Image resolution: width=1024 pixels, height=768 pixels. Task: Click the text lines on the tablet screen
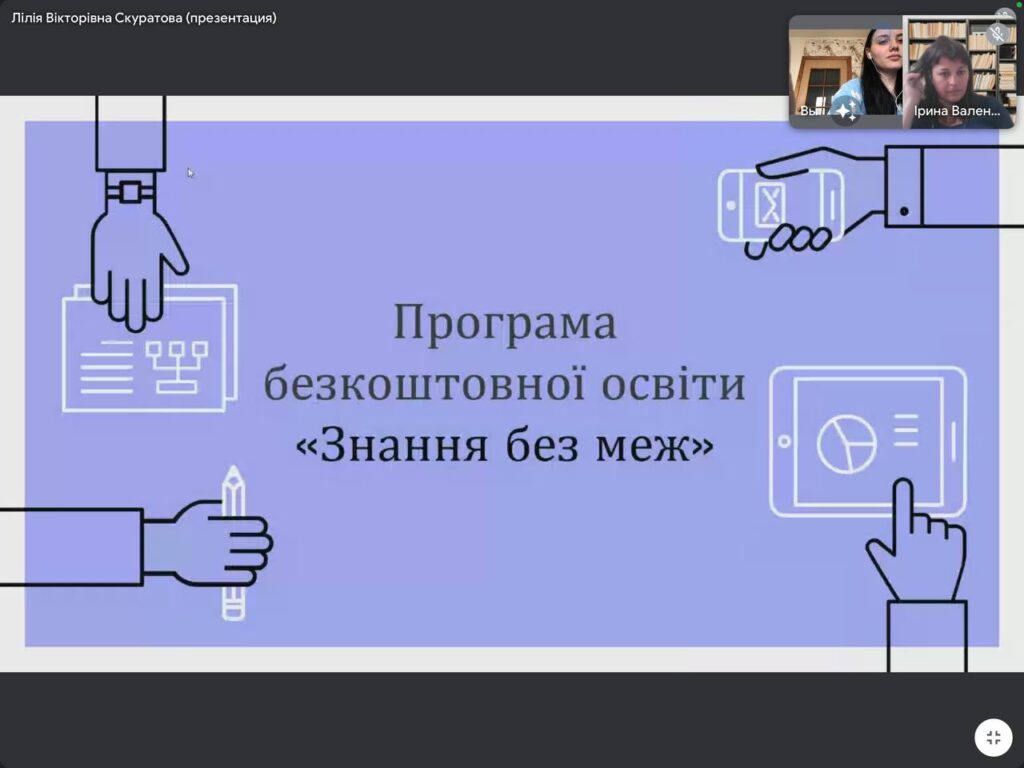pos(906,430)
